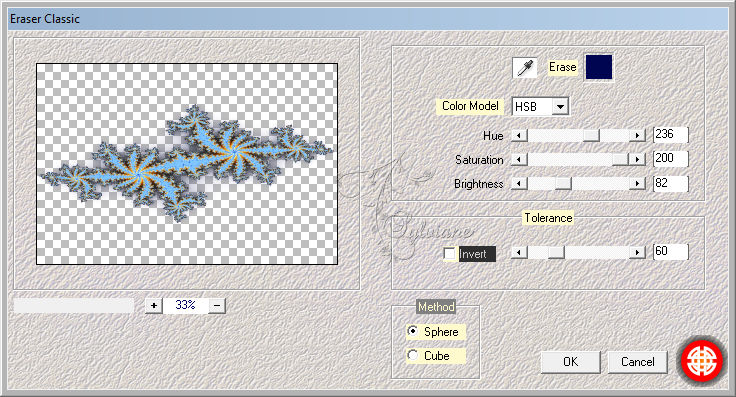
Task: Increase Hue with right arrow
Action: pos(637,136)
